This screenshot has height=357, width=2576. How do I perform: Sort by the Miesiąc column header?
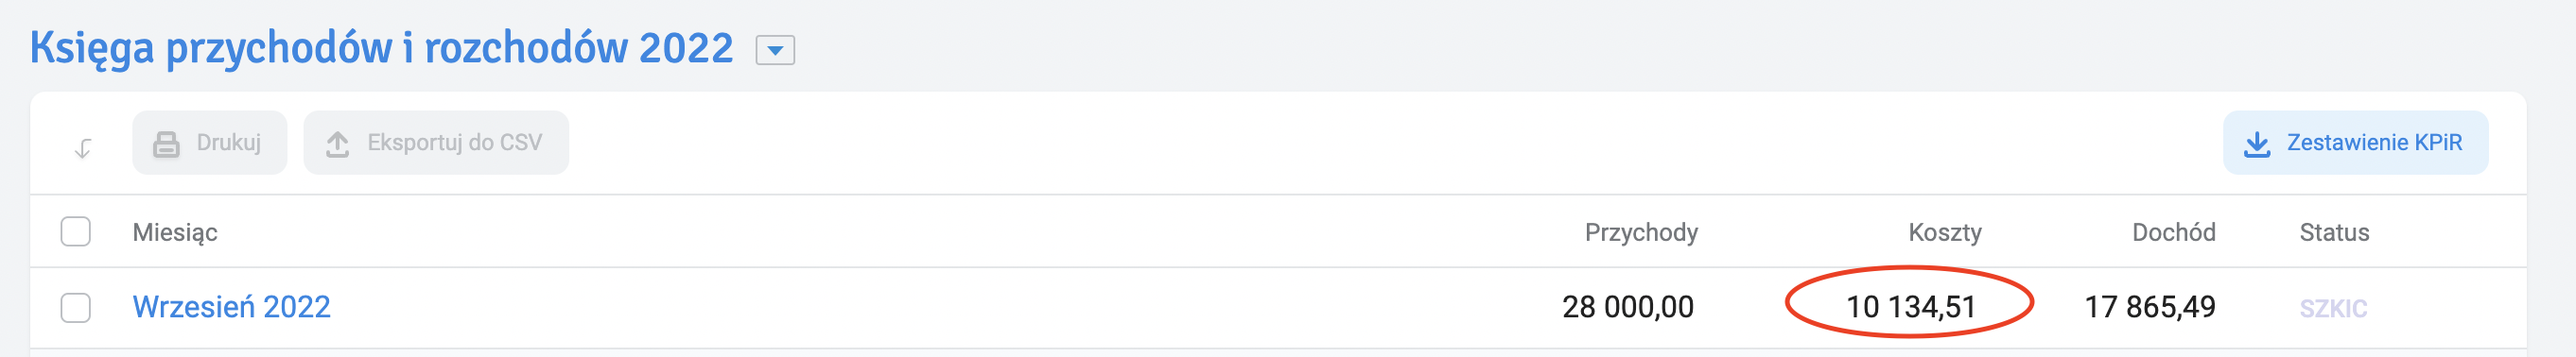click(175, 233)
